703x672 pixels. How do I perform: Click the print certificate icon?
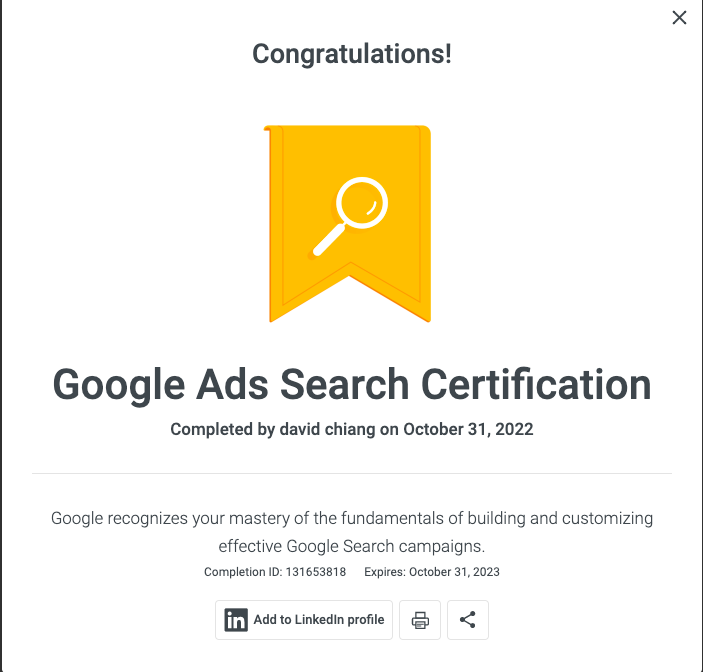coord(420,620)
